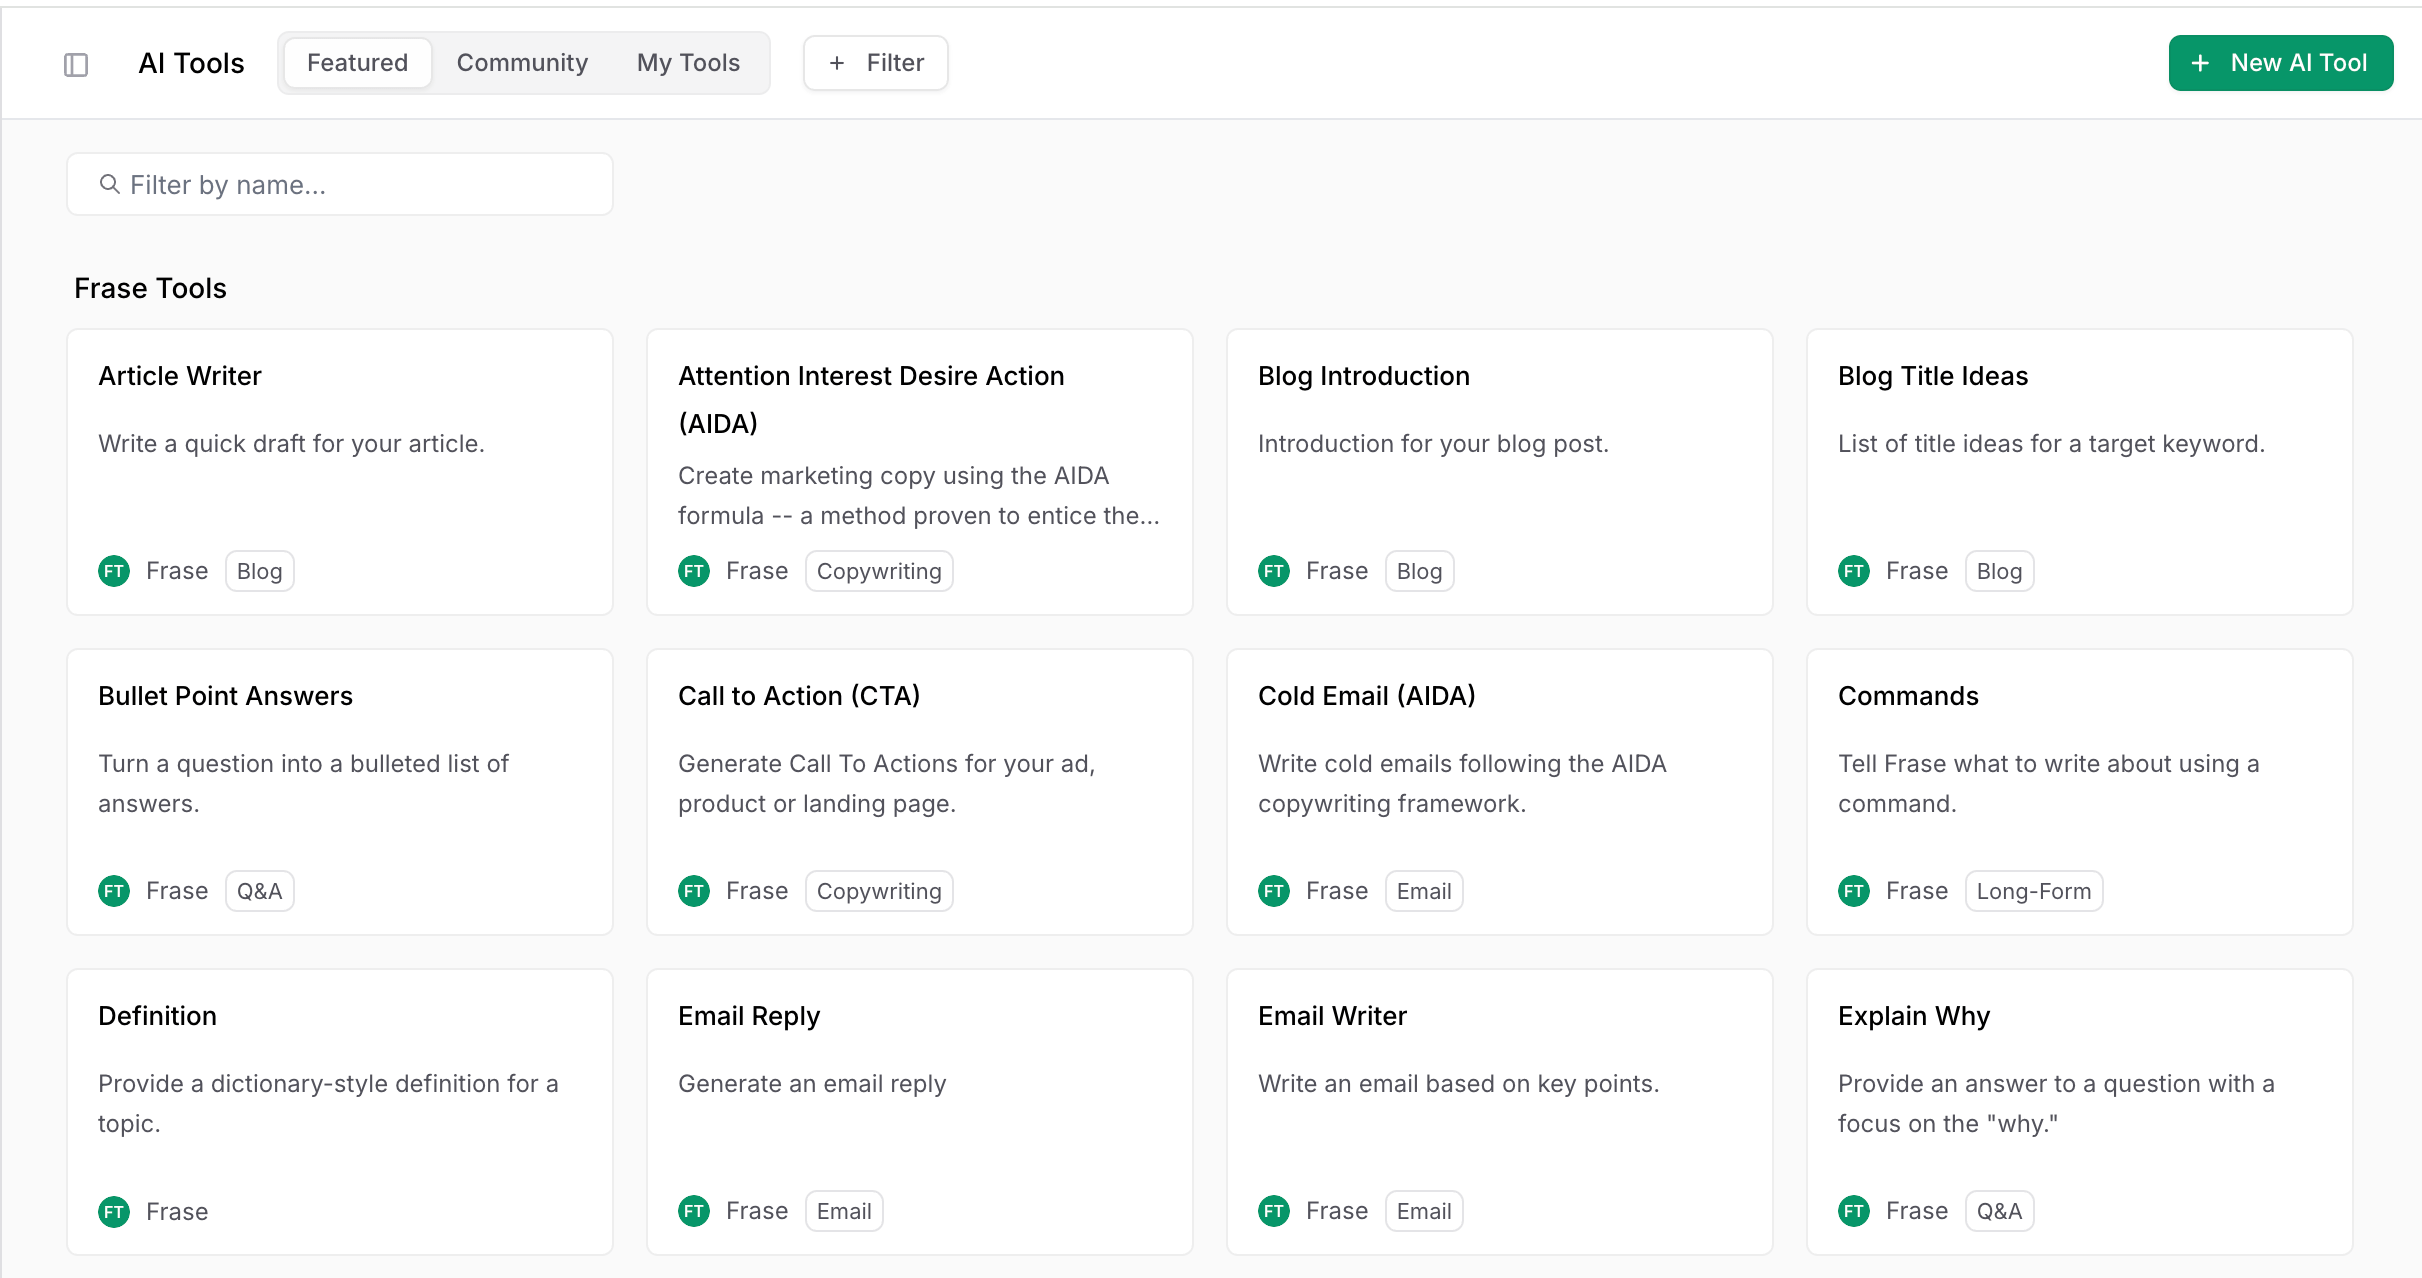Viewport: 2422px width, 1278px height.
Task: Switch to the Community tab
Action: click(522, 63)
